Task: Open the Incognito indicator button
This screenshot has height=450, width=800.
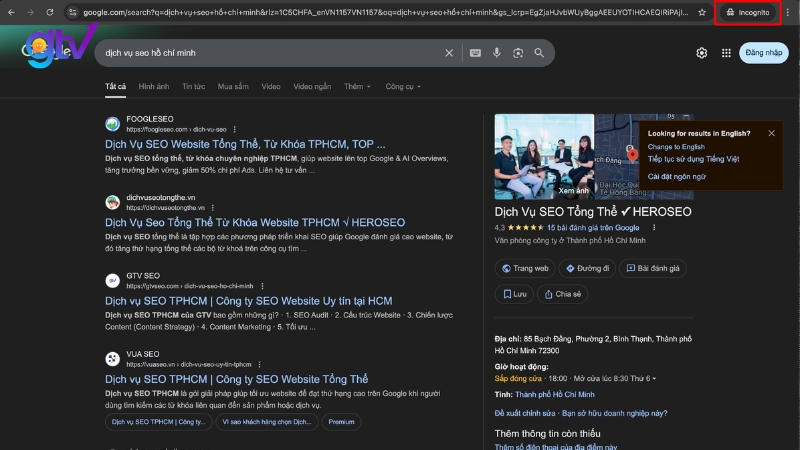Action: [x=748, y=12]
